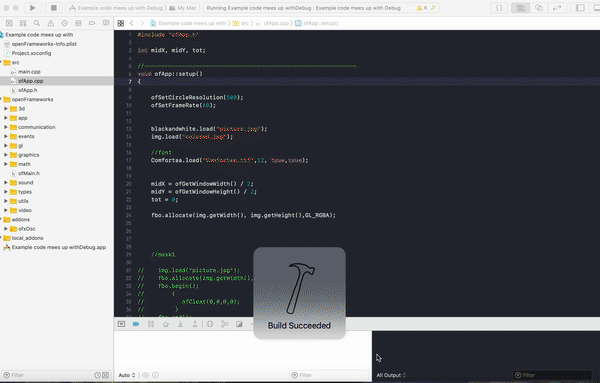Stop the running app with the Stop button
The height and width of the screenshot is (383, 600).
(x=54, y=8)
